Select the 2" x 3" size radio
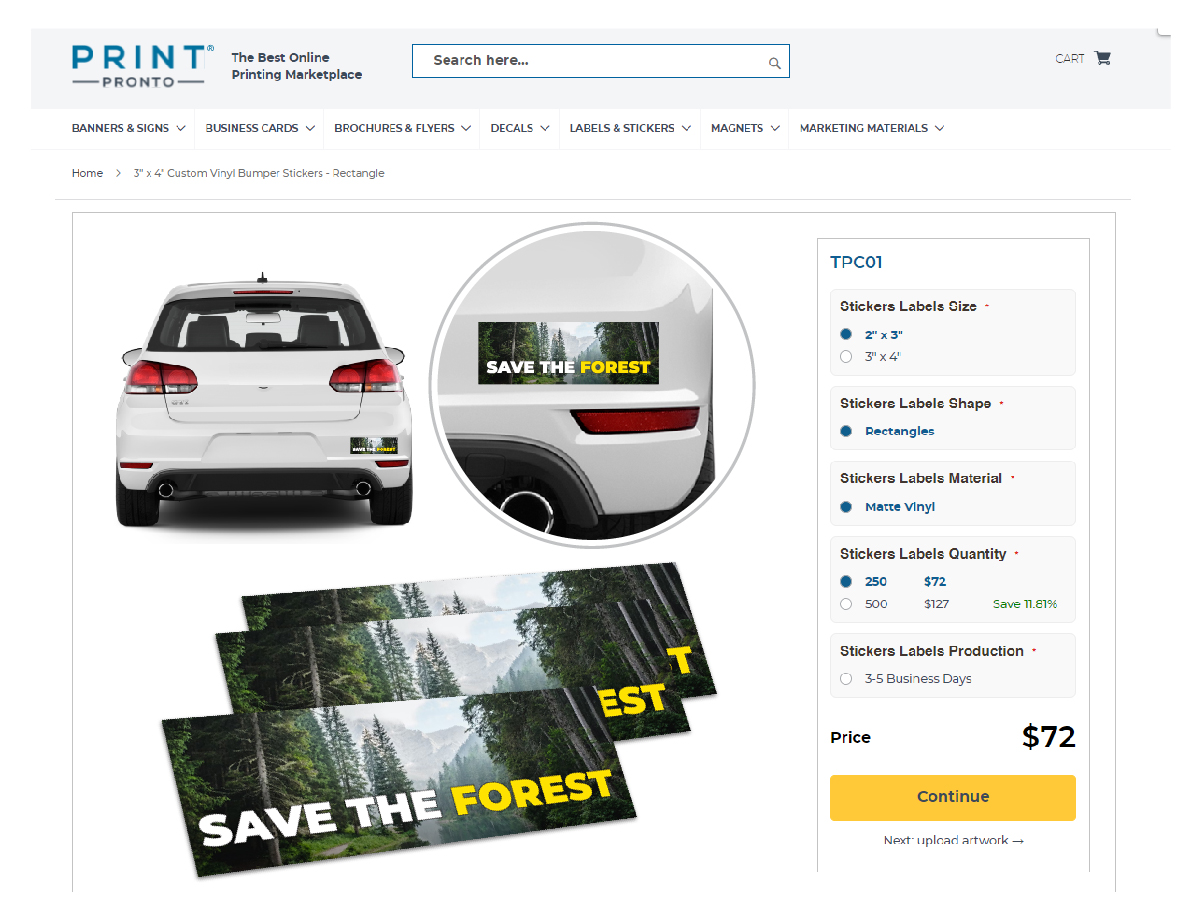 [846, 335]
